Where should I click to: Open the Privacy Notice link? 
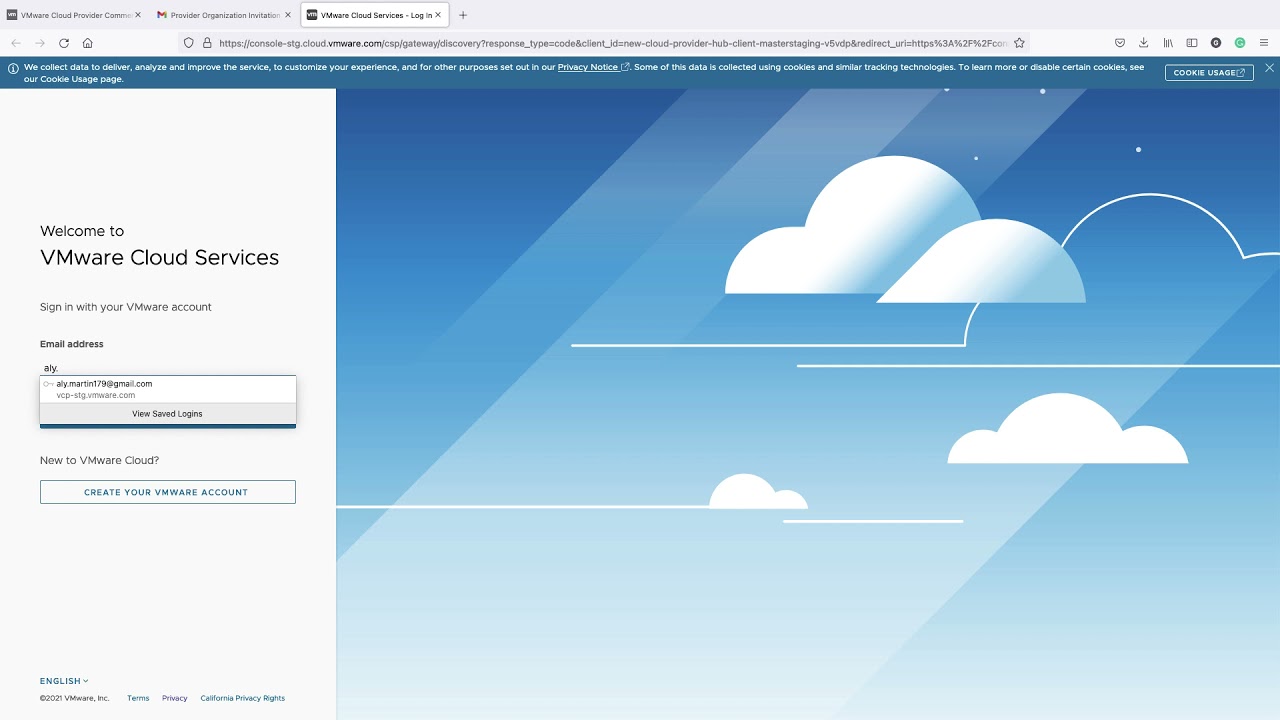coord(589,67)
